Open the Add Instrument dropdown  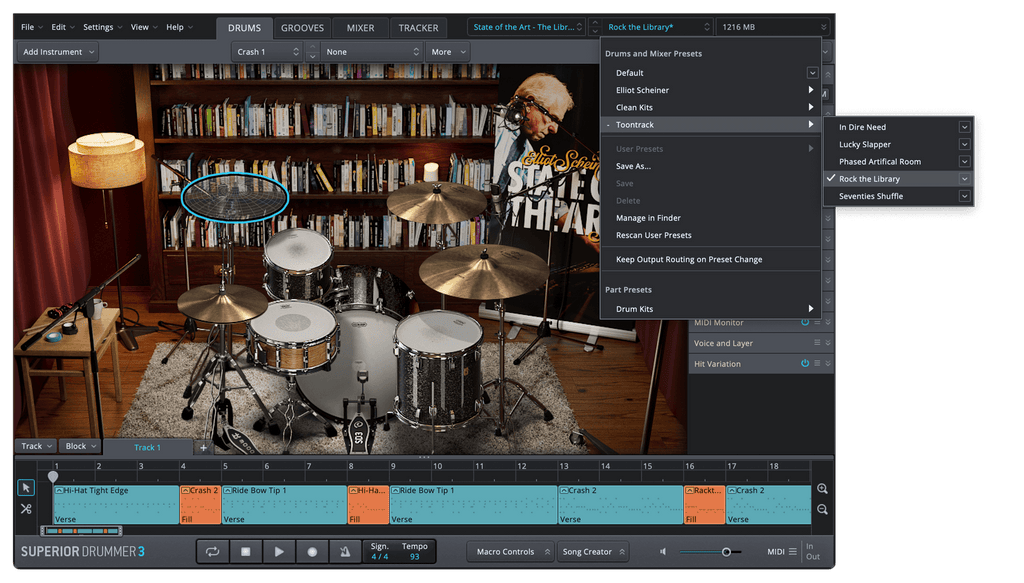58,52
